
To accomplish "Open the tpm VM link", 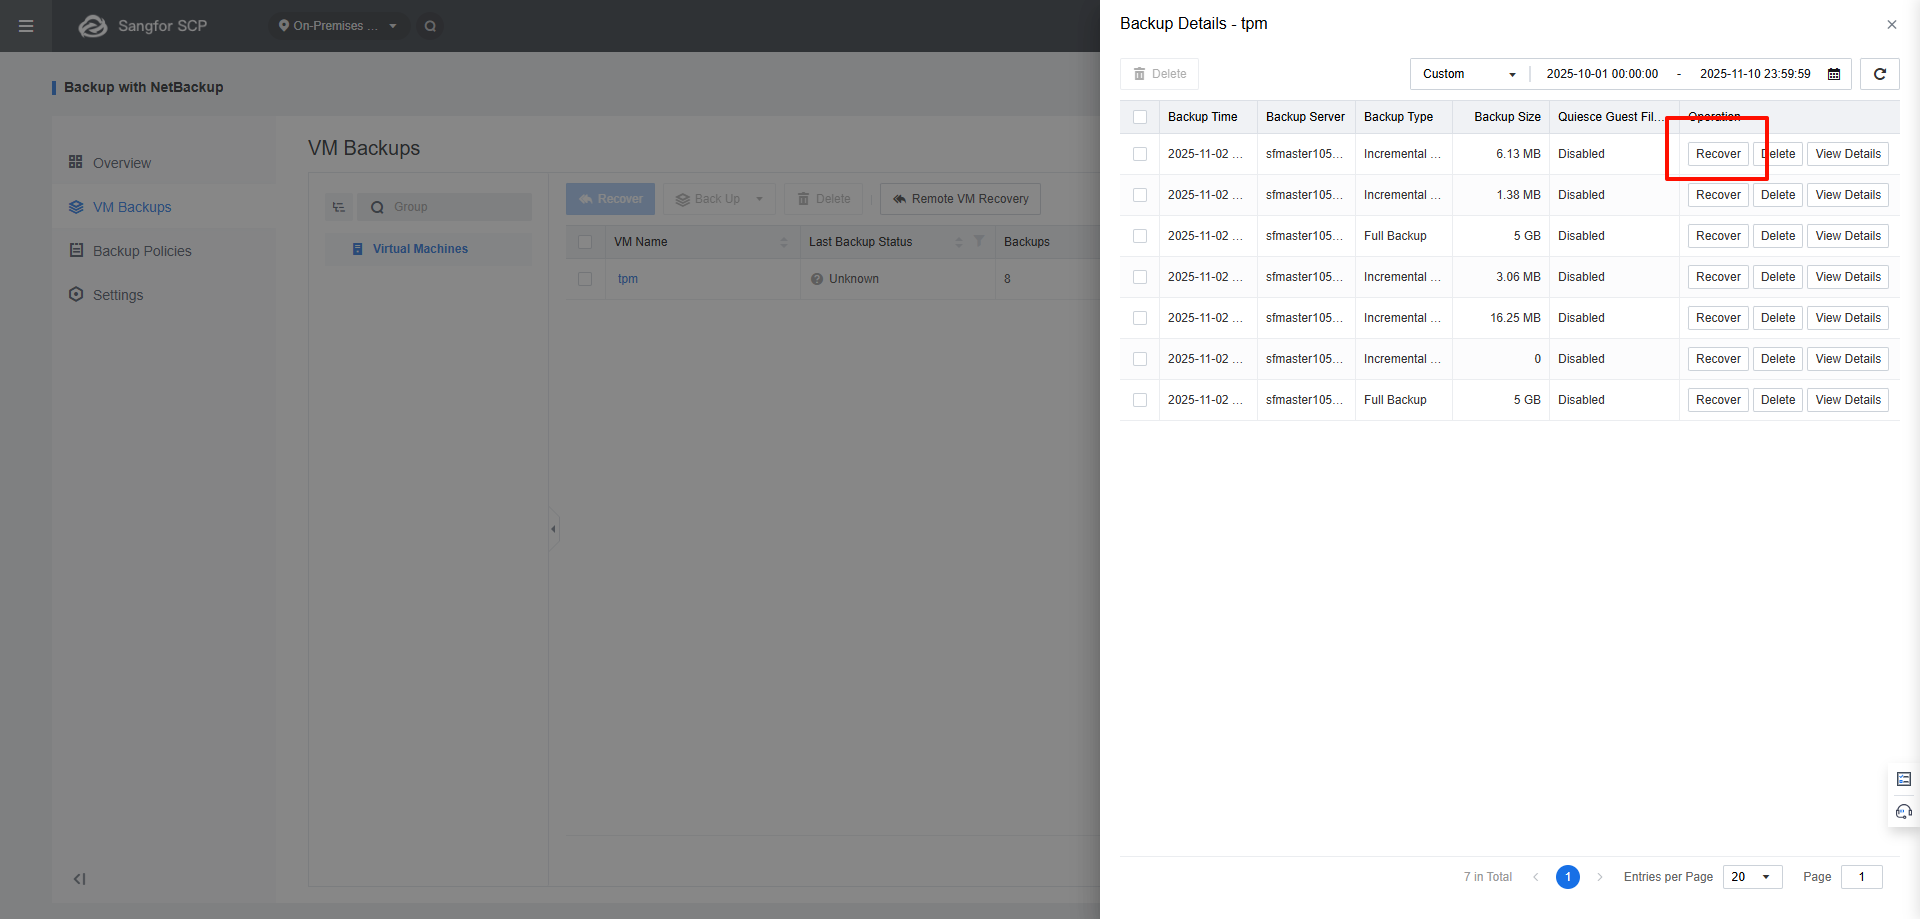I will point(628,279).
